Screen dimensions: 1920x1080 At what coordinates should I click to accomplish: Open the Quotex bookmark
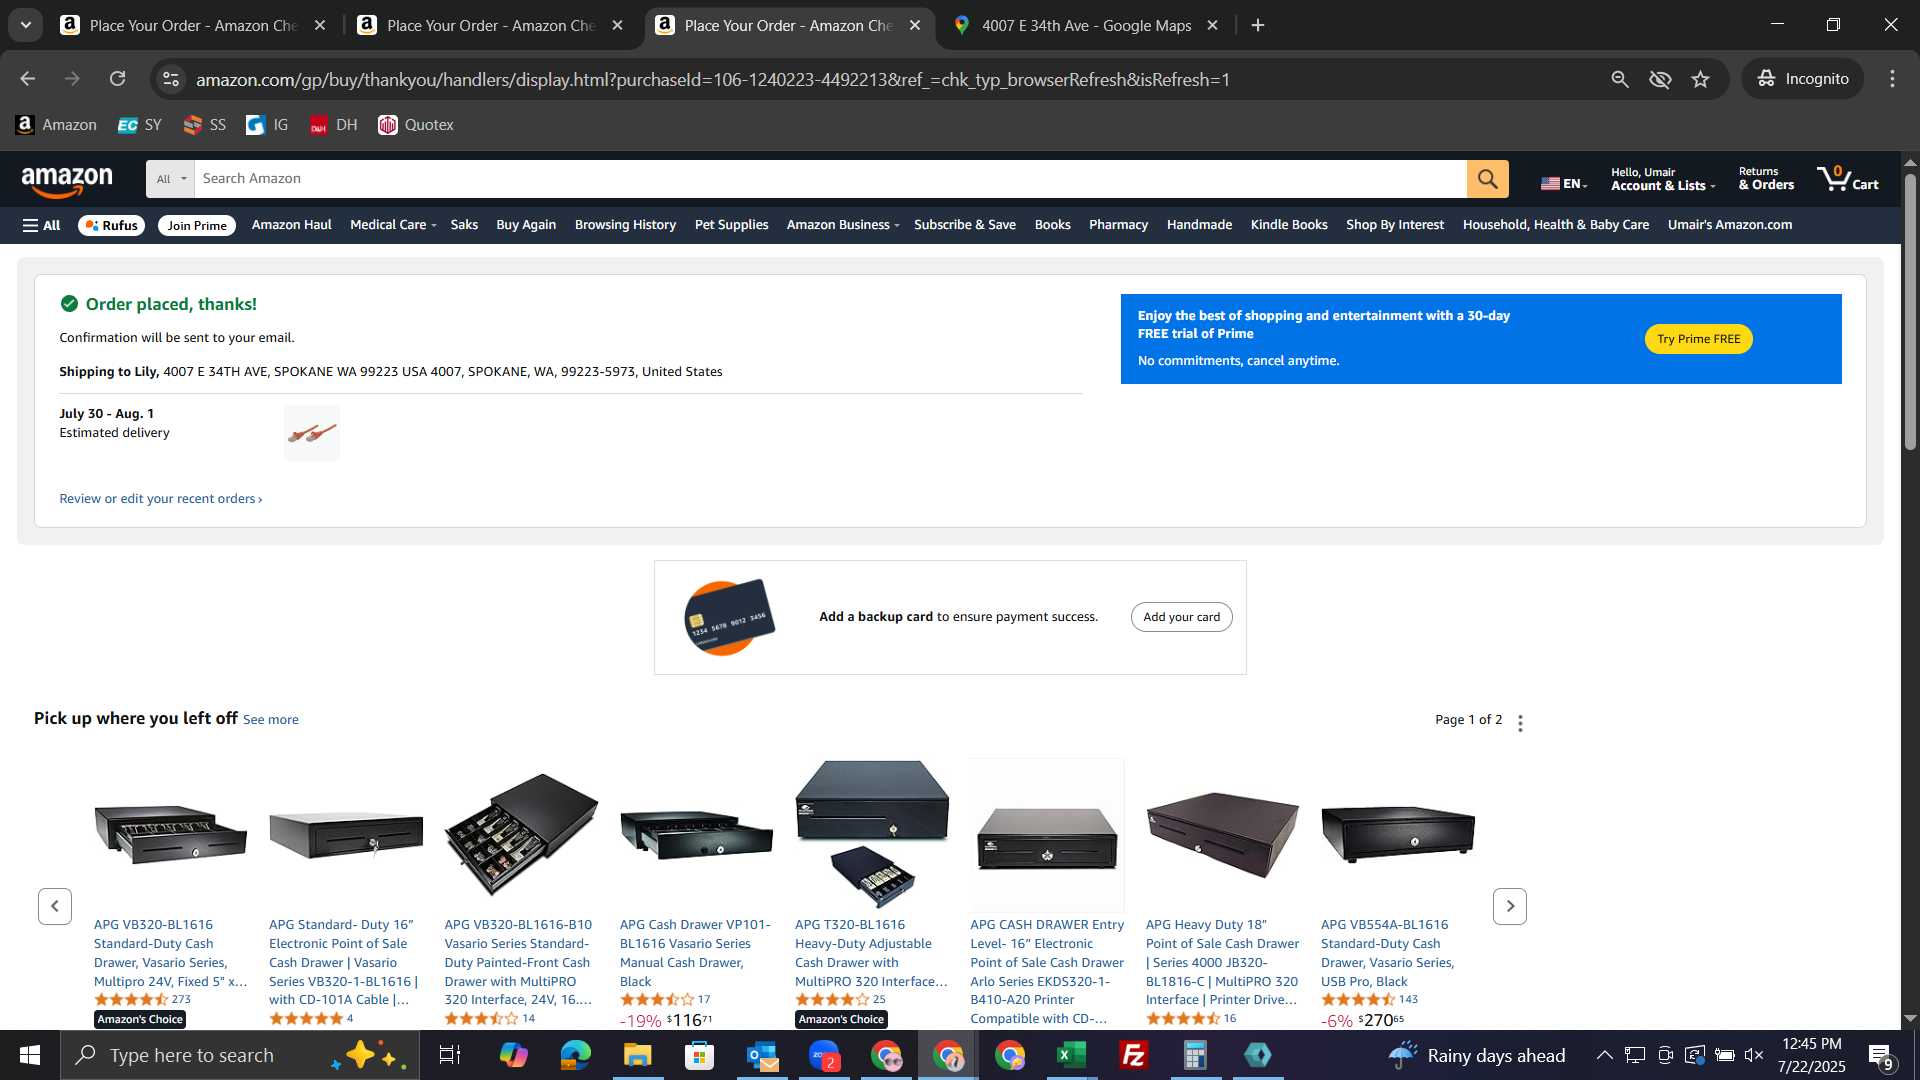(416, 125)
